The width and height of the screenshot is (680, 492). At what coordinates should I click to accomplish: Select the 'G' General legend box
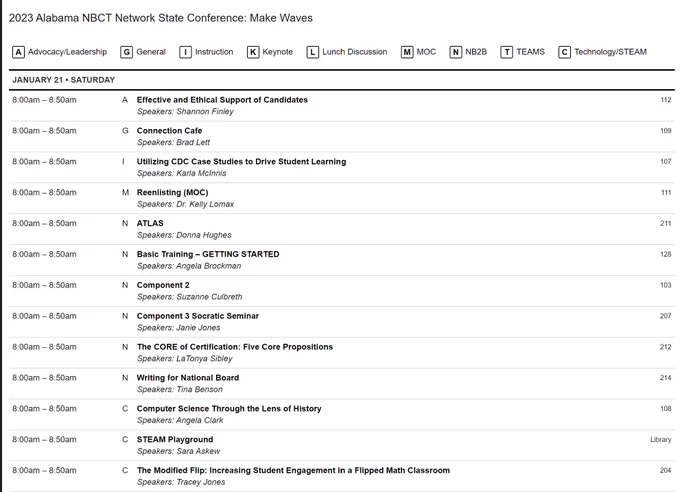(x=126, y=52)
